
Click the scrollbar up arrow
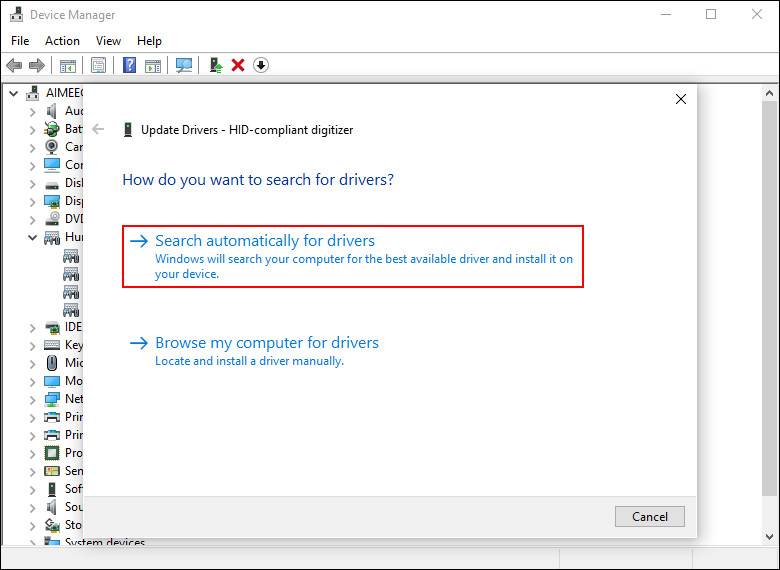(x=770, y=93)
